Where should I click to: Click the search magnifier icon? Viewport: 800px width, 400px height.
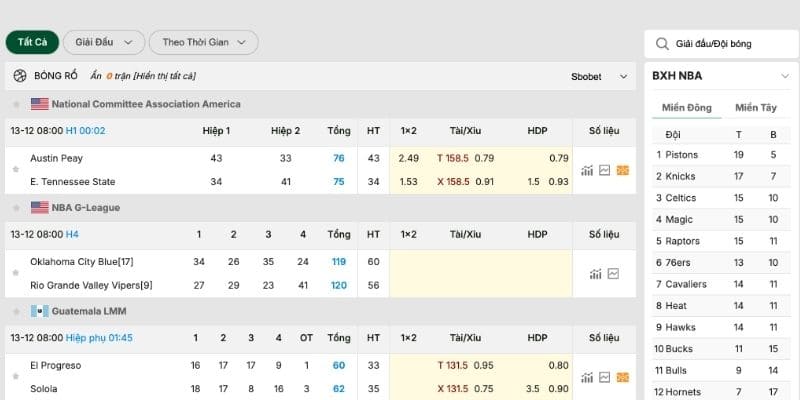pos(662,44)
